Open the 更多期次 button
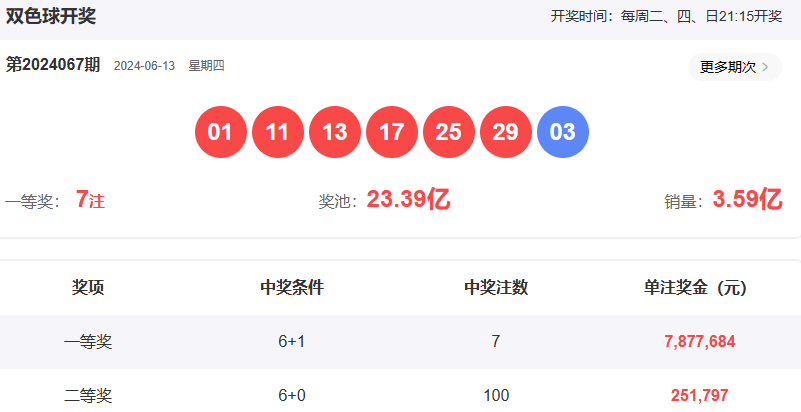Viewport: 801px width, 412px height. (727, 67)
